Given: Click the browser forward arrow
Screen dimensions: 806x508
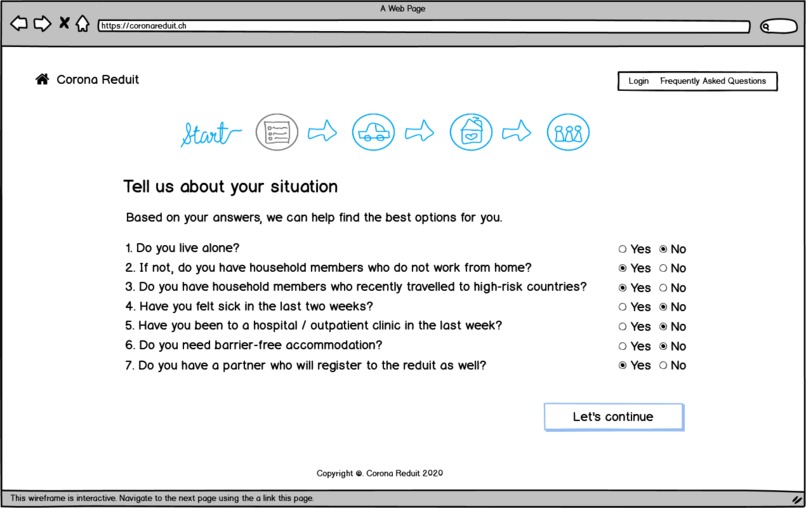Looking at the screenshot, I should [x=43, y=24].
